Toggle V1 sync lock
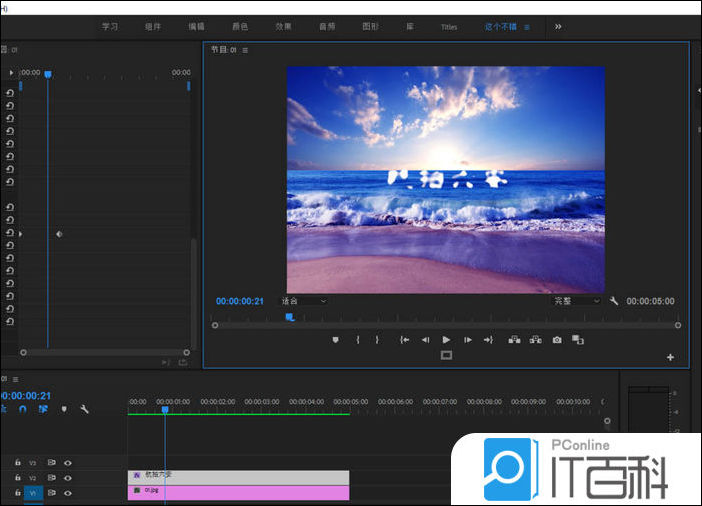The image size is (702, 506). click(x=51, y=493)
